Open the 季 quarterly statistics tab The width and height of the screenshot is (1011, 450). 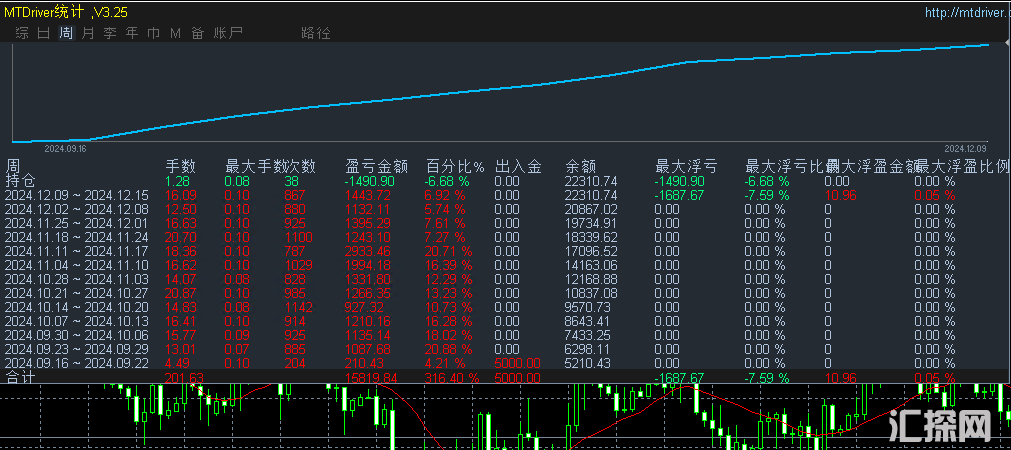(x=110, y=33)
